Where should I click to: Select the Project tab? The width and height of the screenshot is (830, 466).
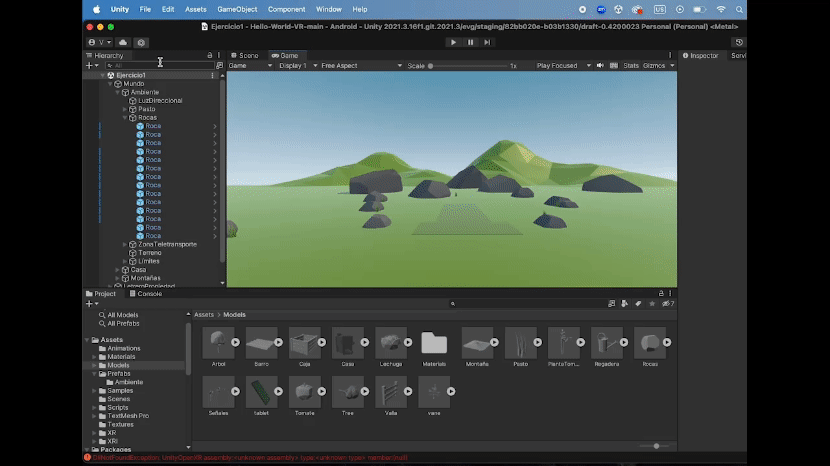coord(101,293)
